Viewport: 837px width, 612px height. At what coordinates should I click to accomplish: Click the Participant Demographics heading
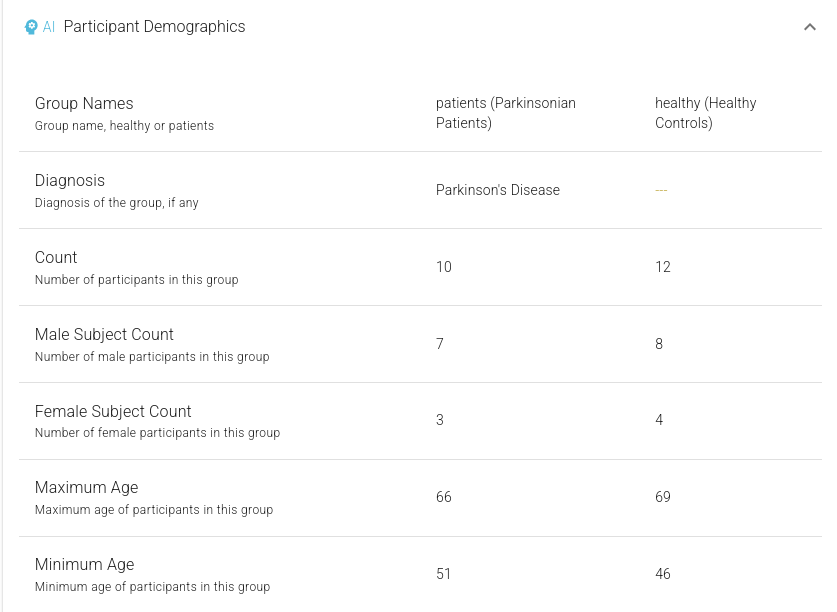(x=154, y=27)
